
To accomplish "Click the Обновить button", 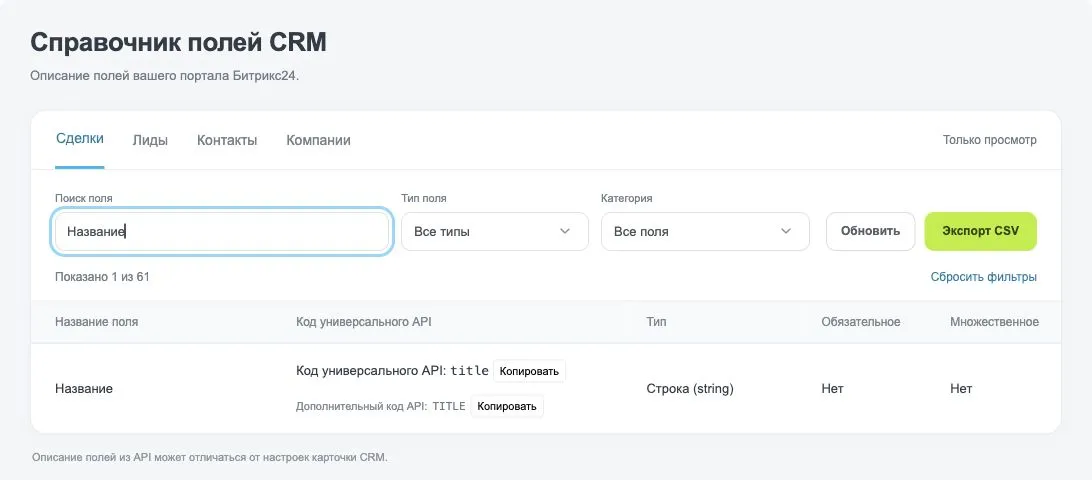I will point(870,231).
